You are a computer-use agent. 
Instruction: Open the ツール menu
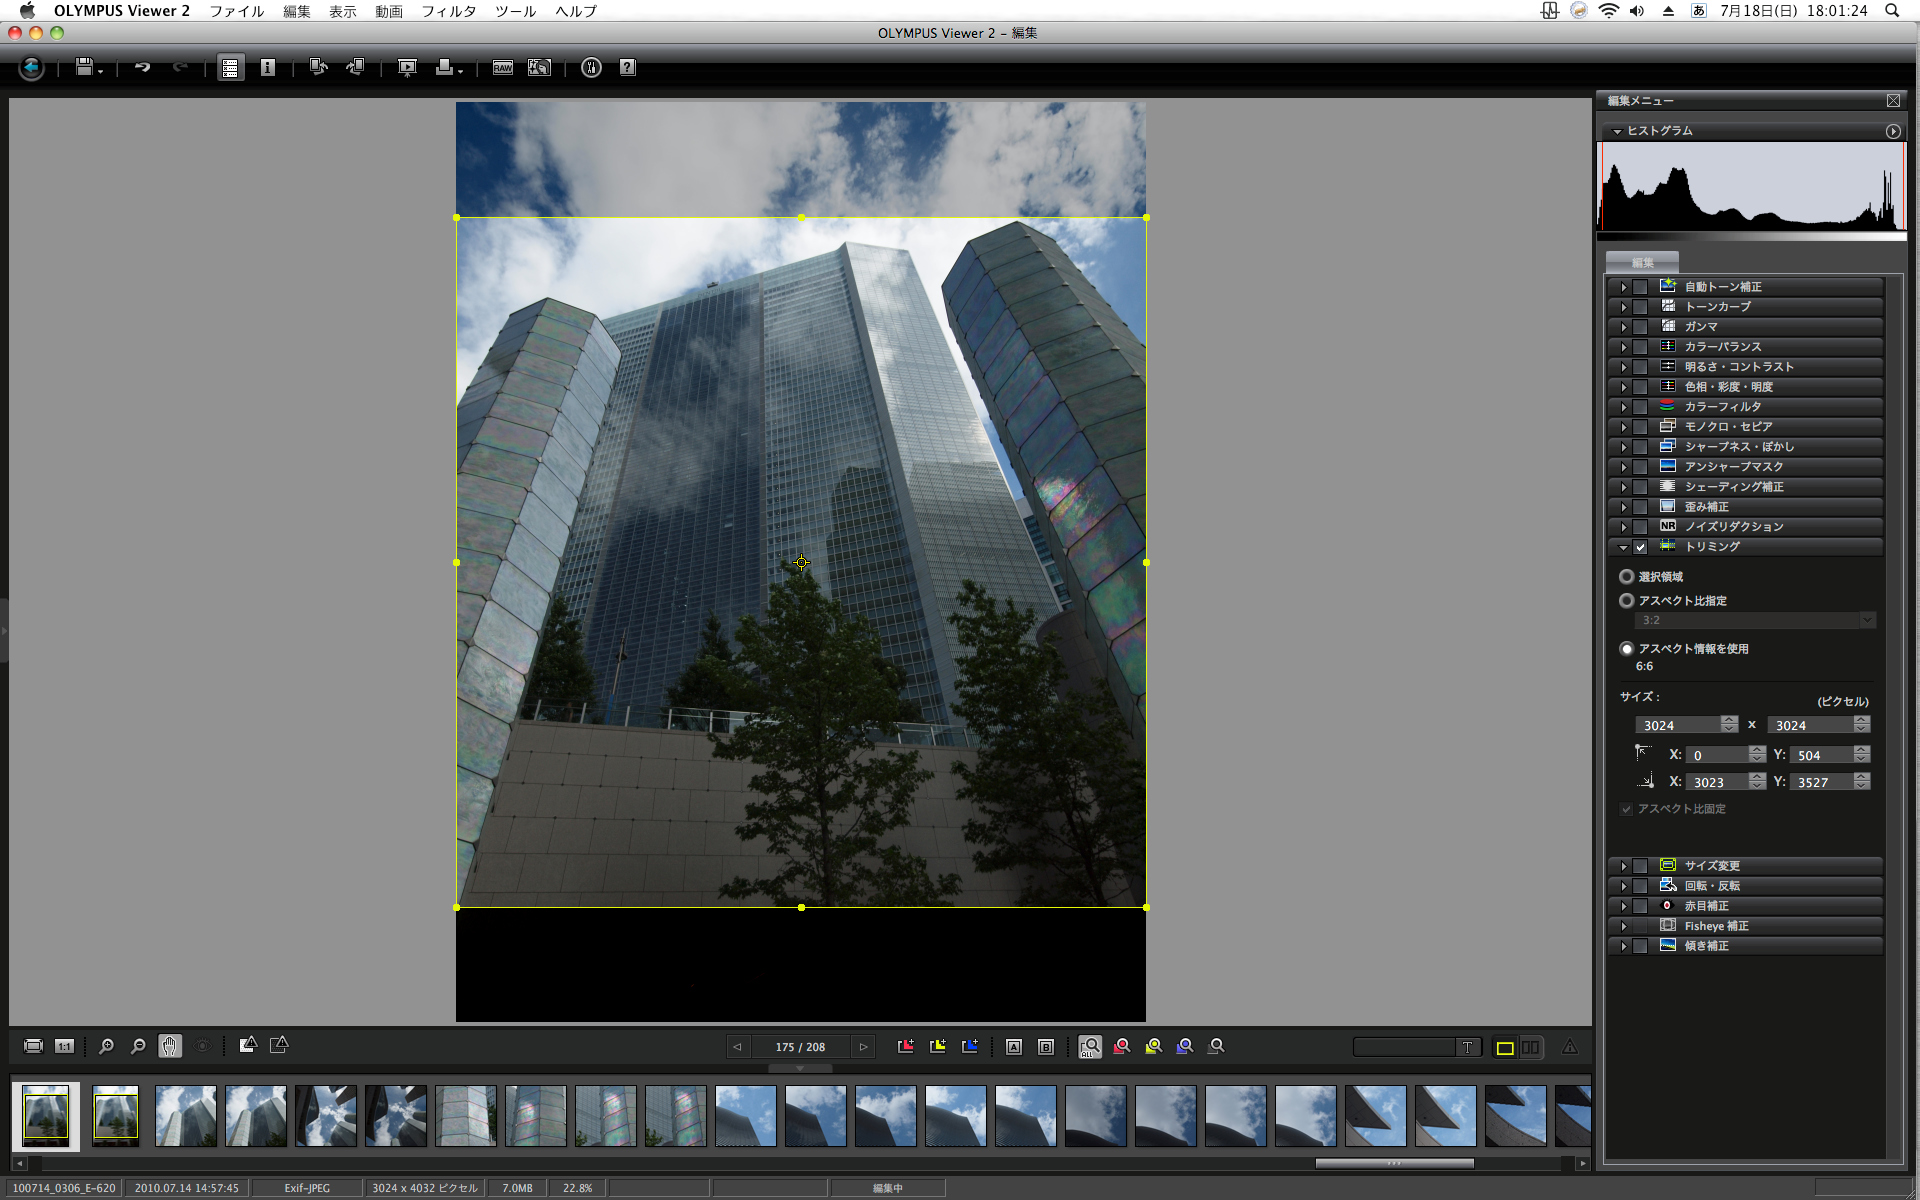pyautogui.click(x=515, y=11)
